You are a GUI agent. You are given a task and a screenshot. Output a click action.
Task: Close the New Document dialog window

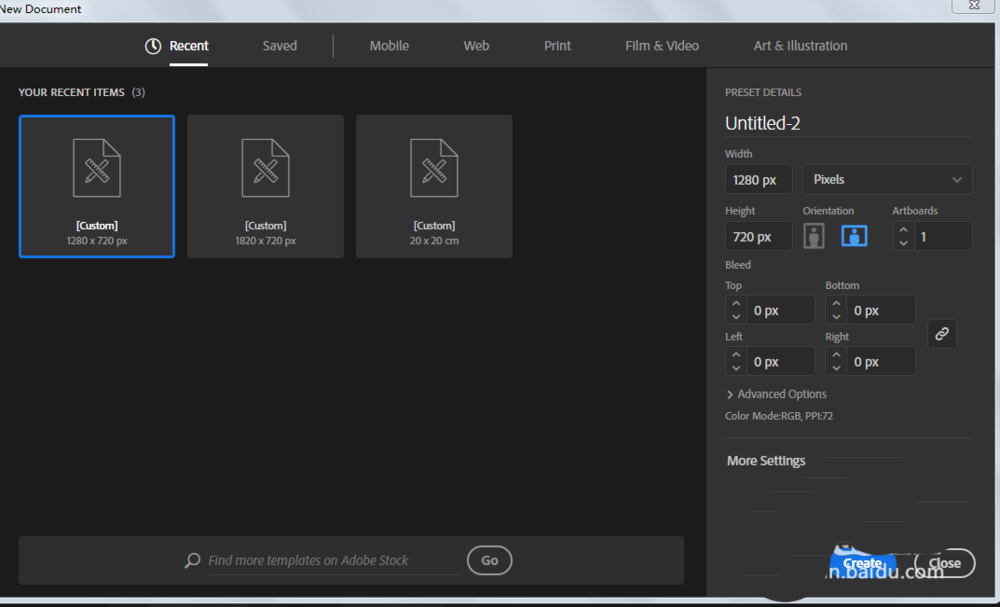pyautogui.click(x=973, y=5)
